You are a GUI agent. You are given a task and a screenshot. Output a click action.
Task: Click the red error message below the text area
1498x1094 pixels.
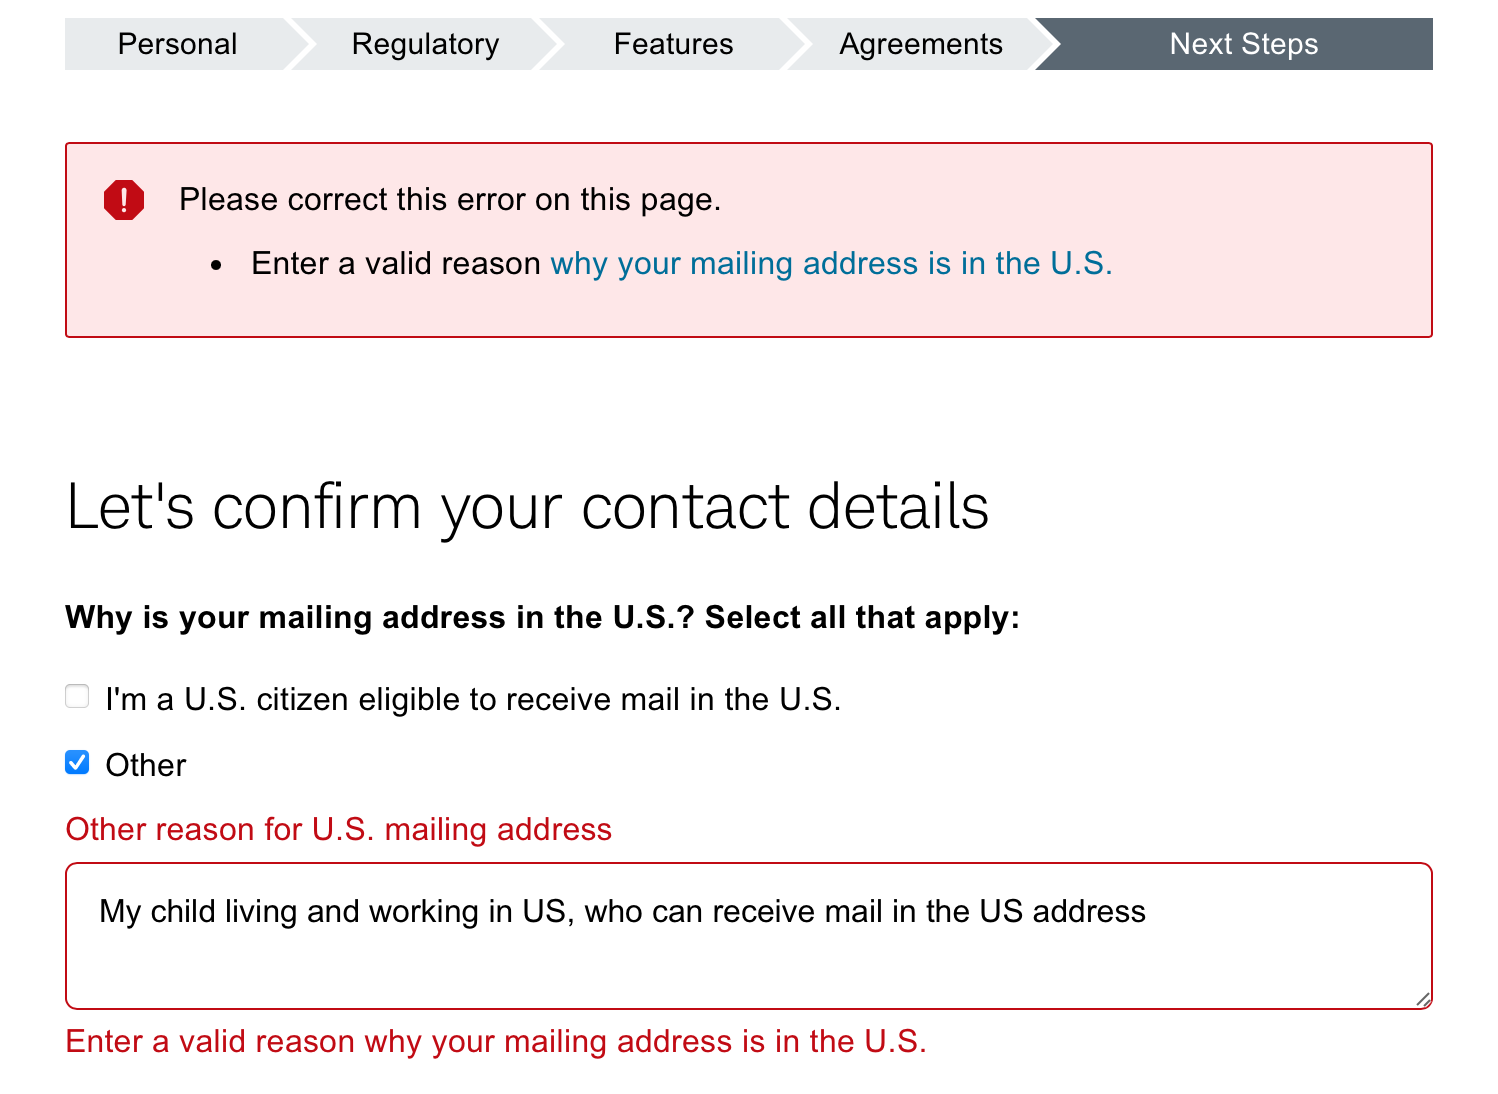pyautogui.click(x=496, y=1041)
